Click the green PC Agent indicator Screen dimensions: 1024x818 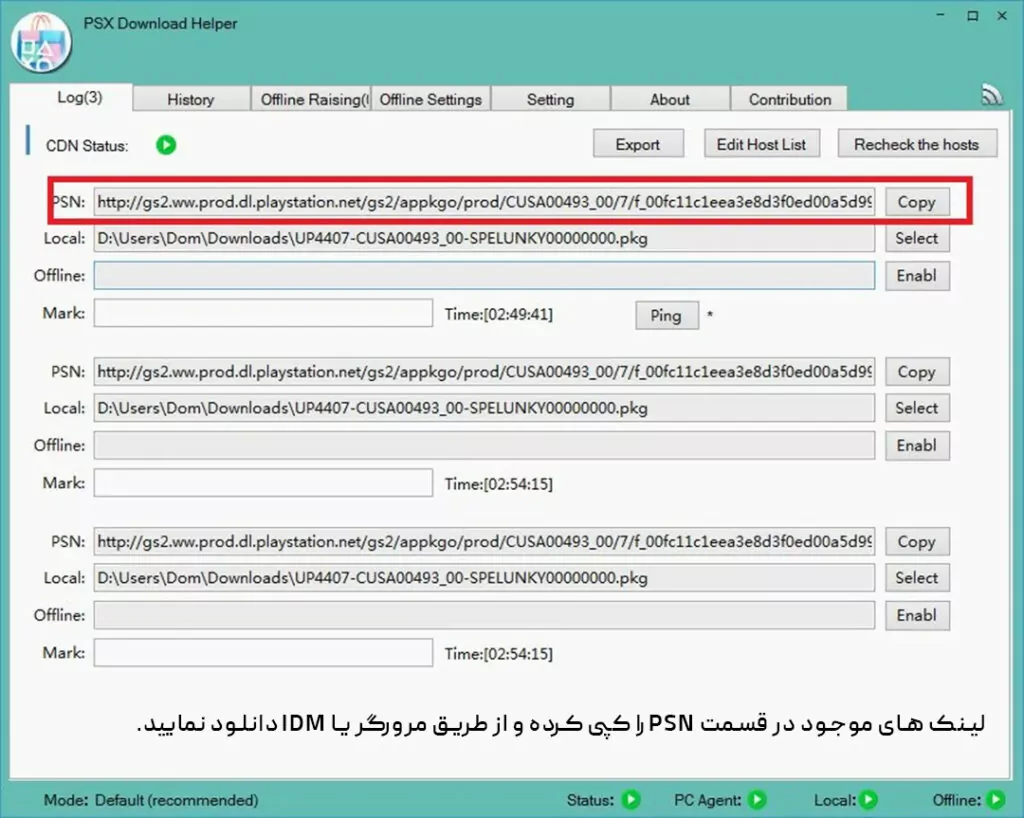(757, 800)
